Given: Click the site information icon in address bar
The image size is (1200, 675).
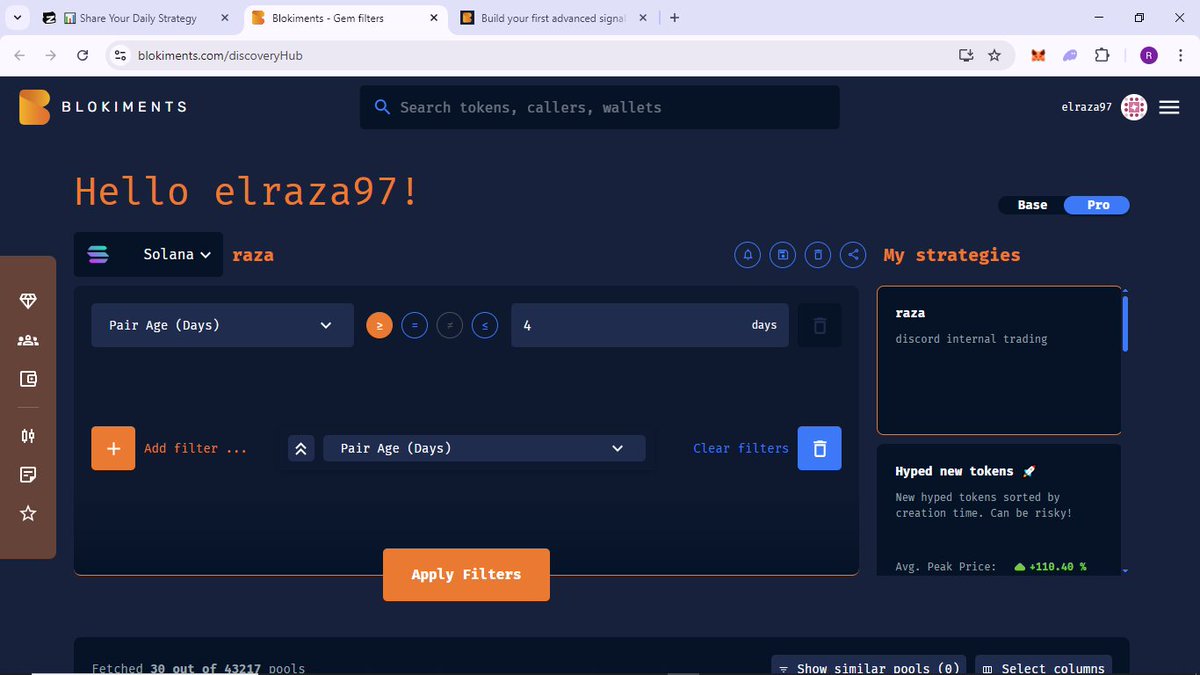Looking at the screenshot, I should click(120, 56).
